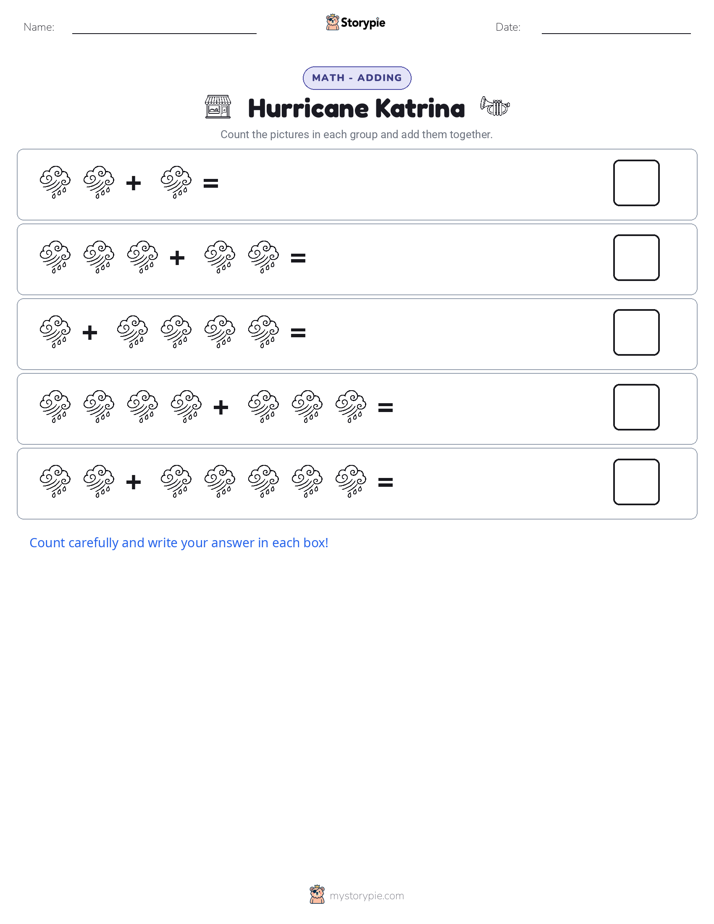This screenshot has width=714, height=924.
Task: Click the plus sign in the fourth row
Action: 221,407
